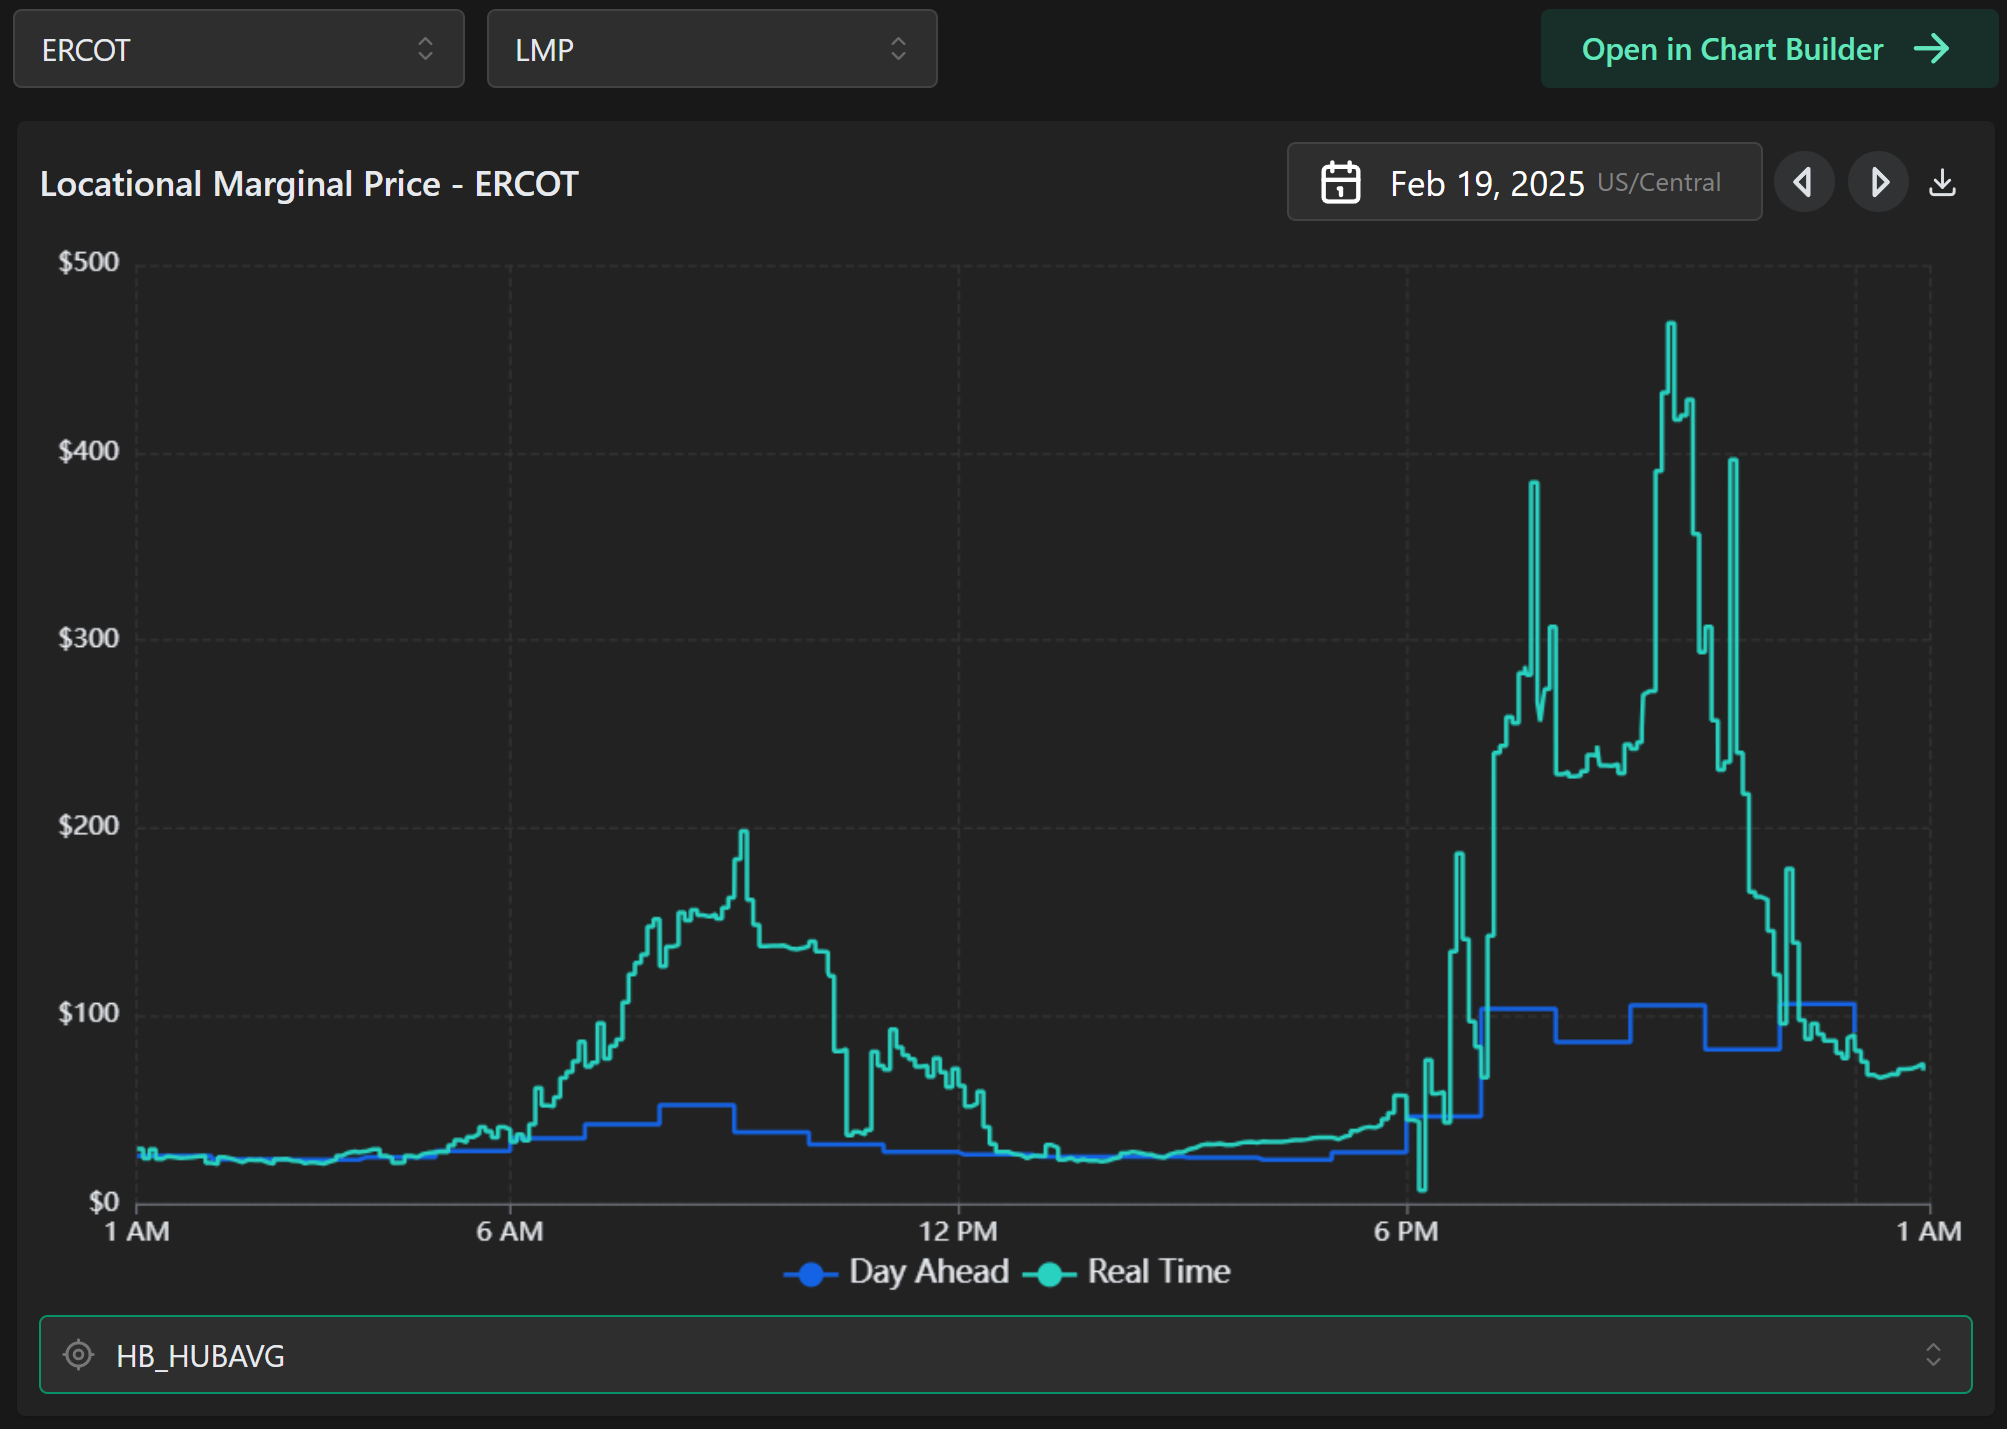Click the HB_HUBAVG chevron at right end

click(1932, 1355)
